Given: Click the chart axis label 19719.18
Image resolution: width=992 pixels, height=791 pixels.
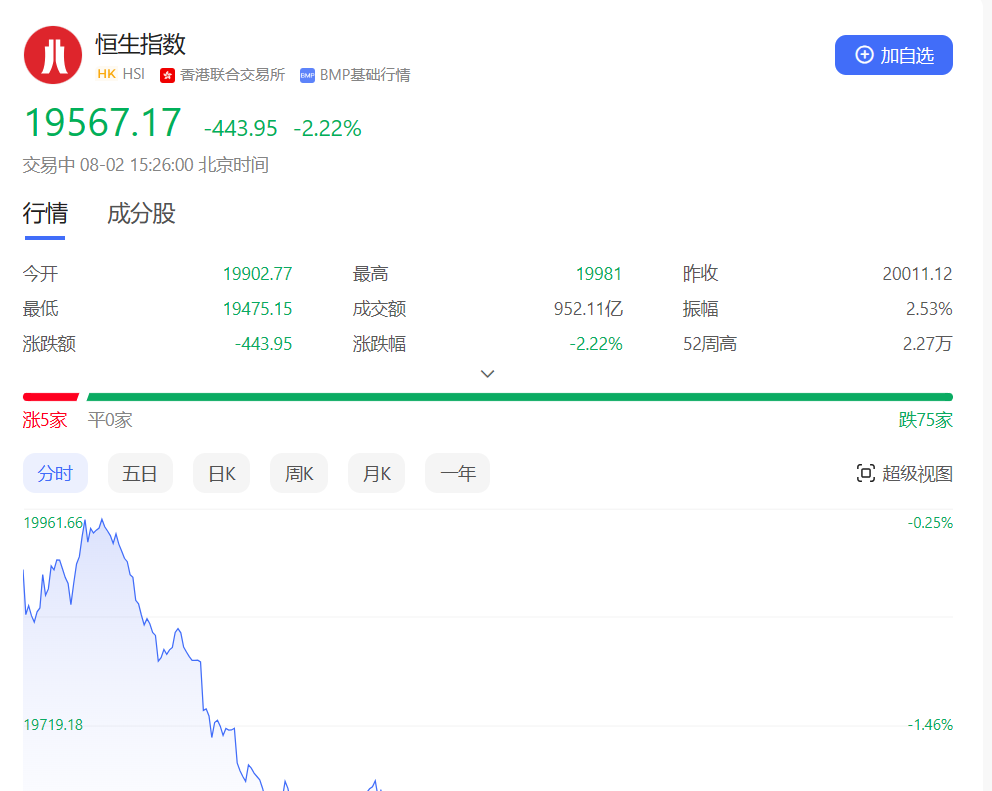Looking at the screenshot, I should [x=53, y=725].
